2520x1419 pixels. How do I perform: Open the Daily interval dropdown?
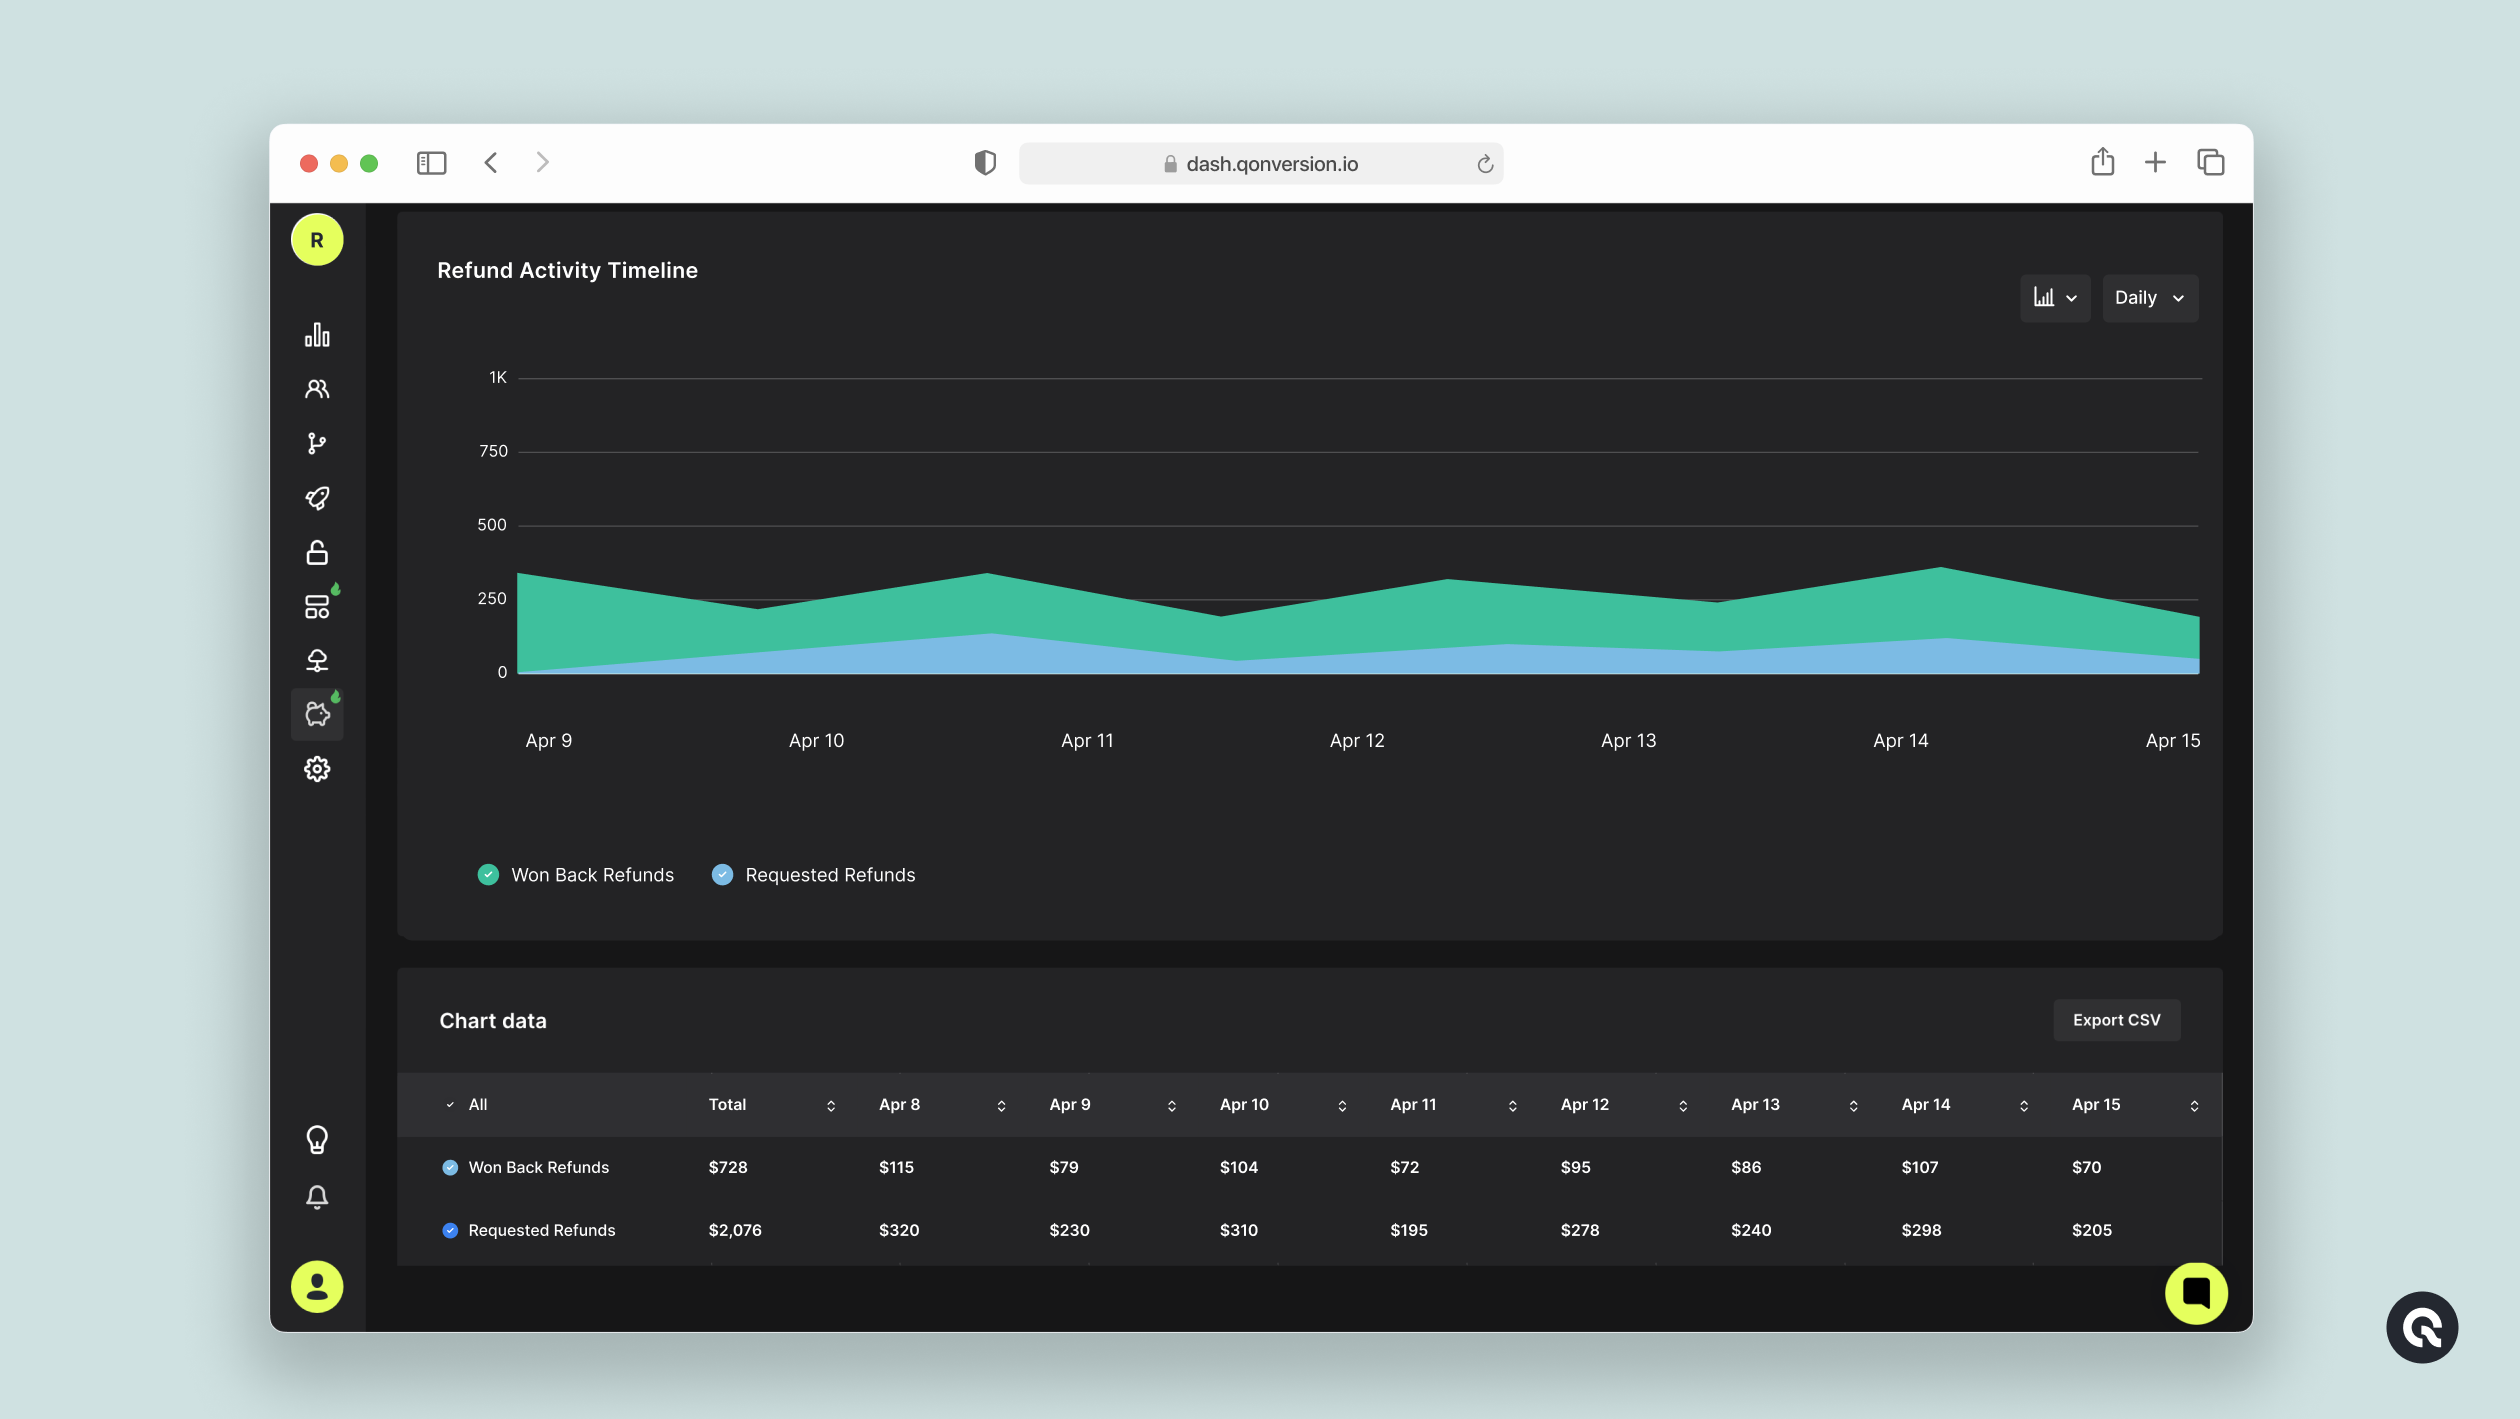[x=2149, y=298]
